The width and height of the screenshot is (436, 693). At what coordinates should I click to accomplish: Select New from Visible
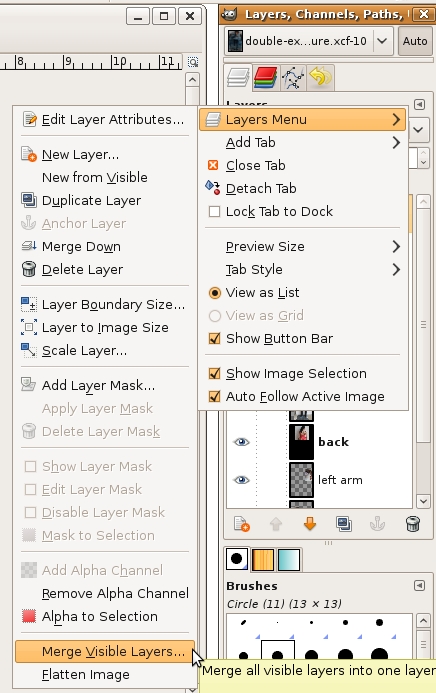(105, 177)
